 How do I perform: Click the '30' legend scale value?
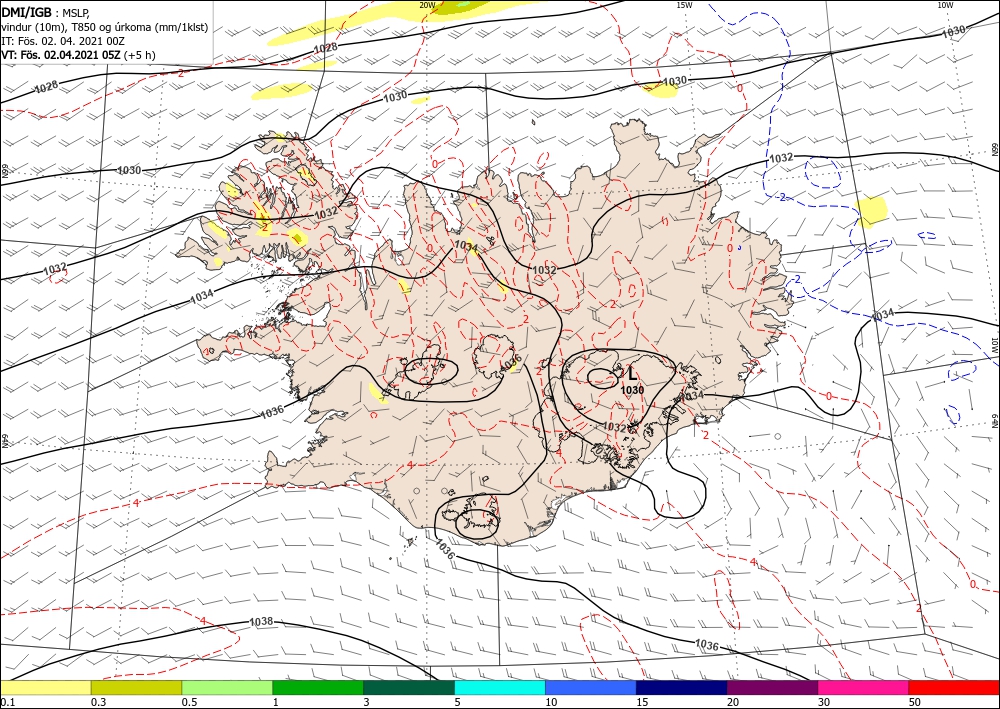click(823, 702)
